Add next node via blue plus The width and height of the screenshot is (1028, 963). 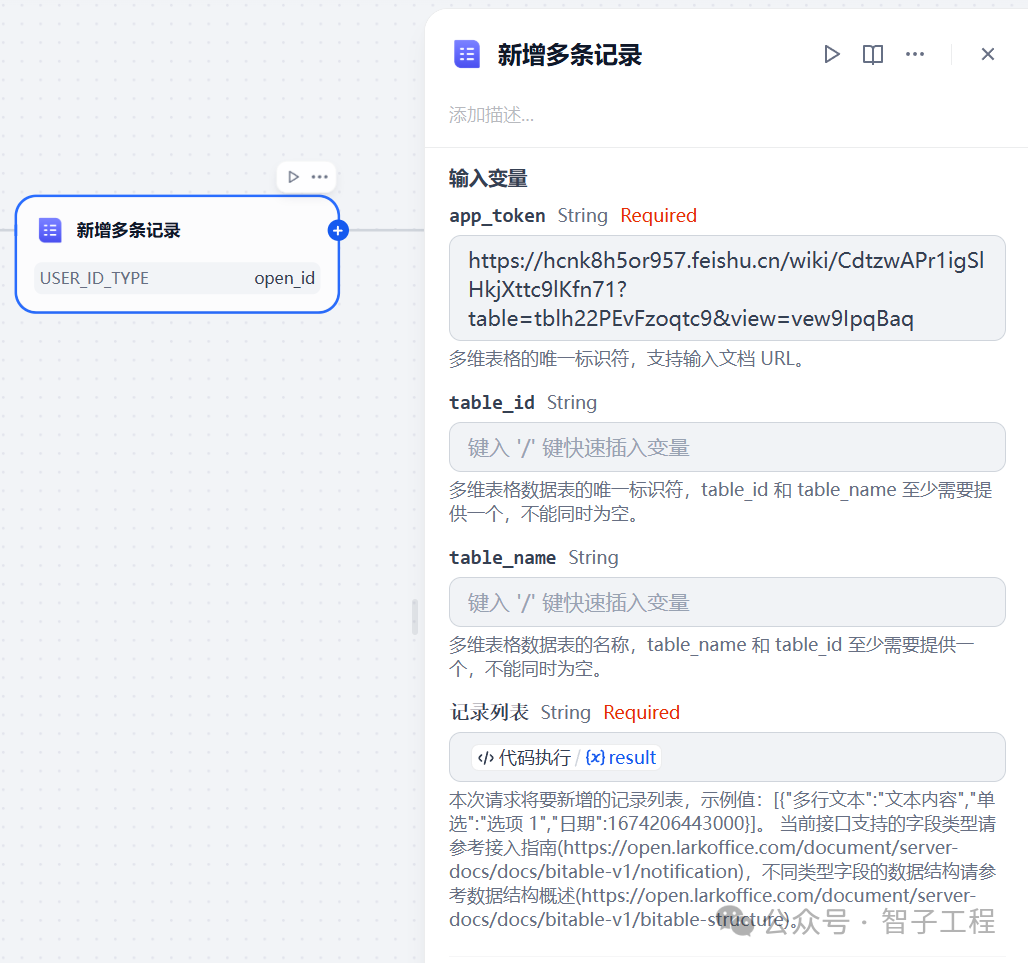click(x=338, y=231)
